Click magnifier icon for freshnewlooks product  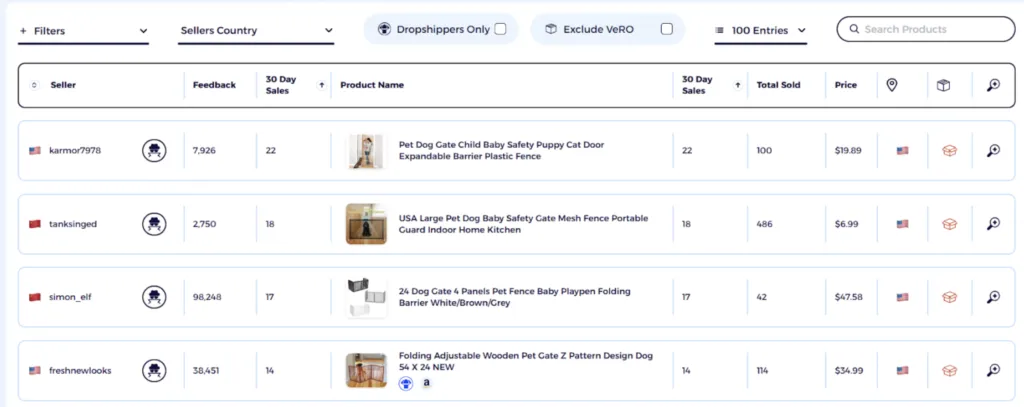point(993,370)
